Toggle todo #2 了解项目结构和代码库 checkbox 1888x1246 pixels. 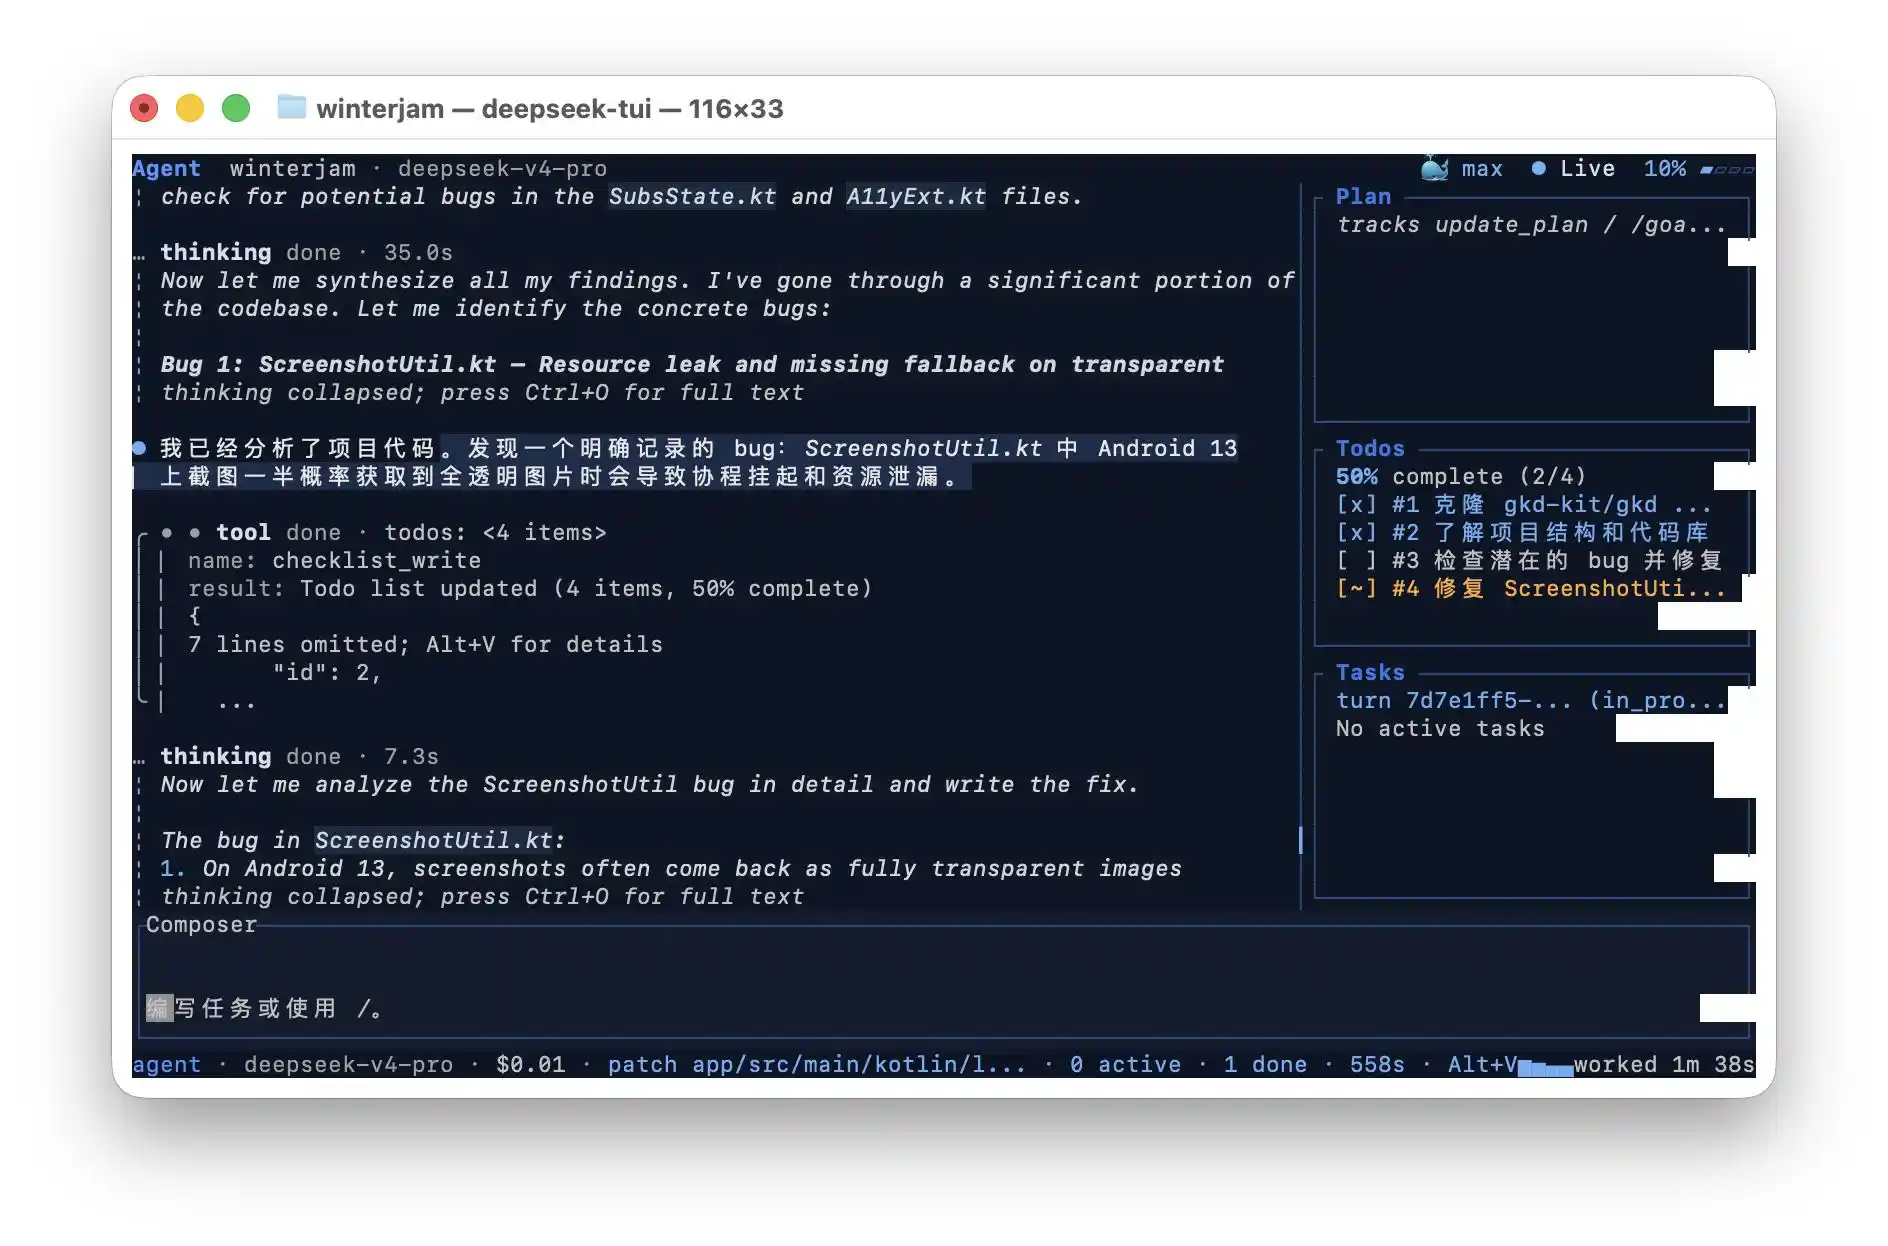pos(1356,532)
